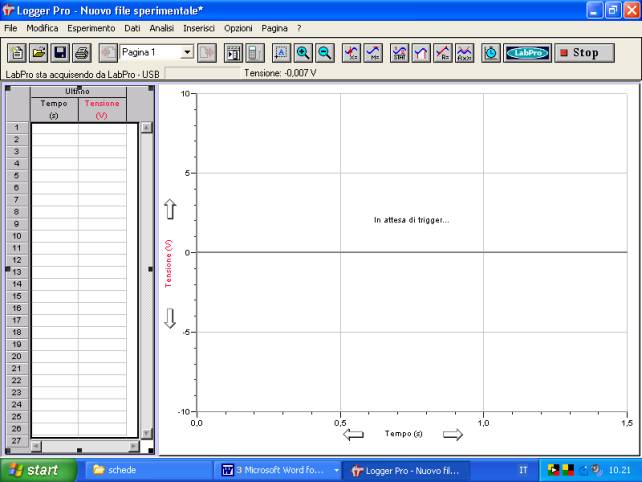The height and width of the screenshot is (482, 642).
Task: Click the Zoom out magnifier icon
Action: pos(324,53)
